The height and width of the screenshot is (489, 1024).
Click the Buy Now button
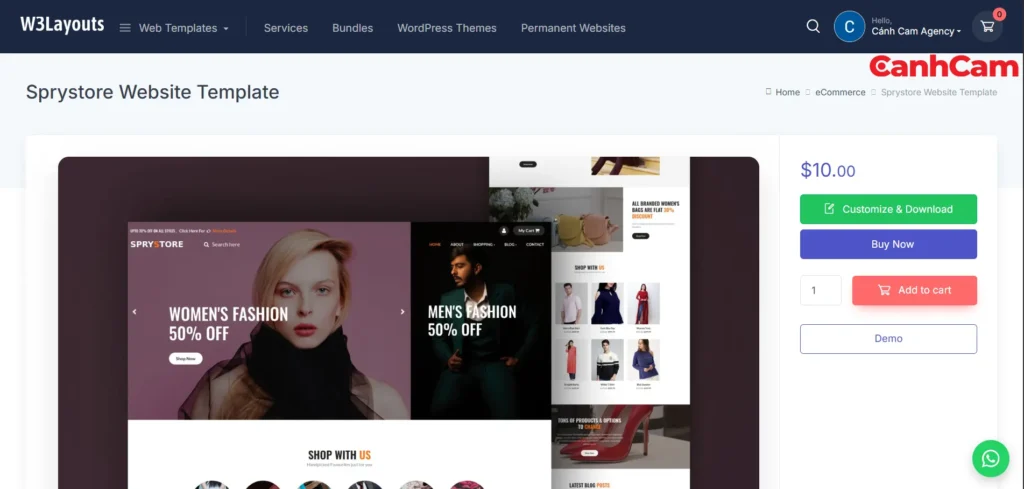pyautogui.click(x=888, y=244)
